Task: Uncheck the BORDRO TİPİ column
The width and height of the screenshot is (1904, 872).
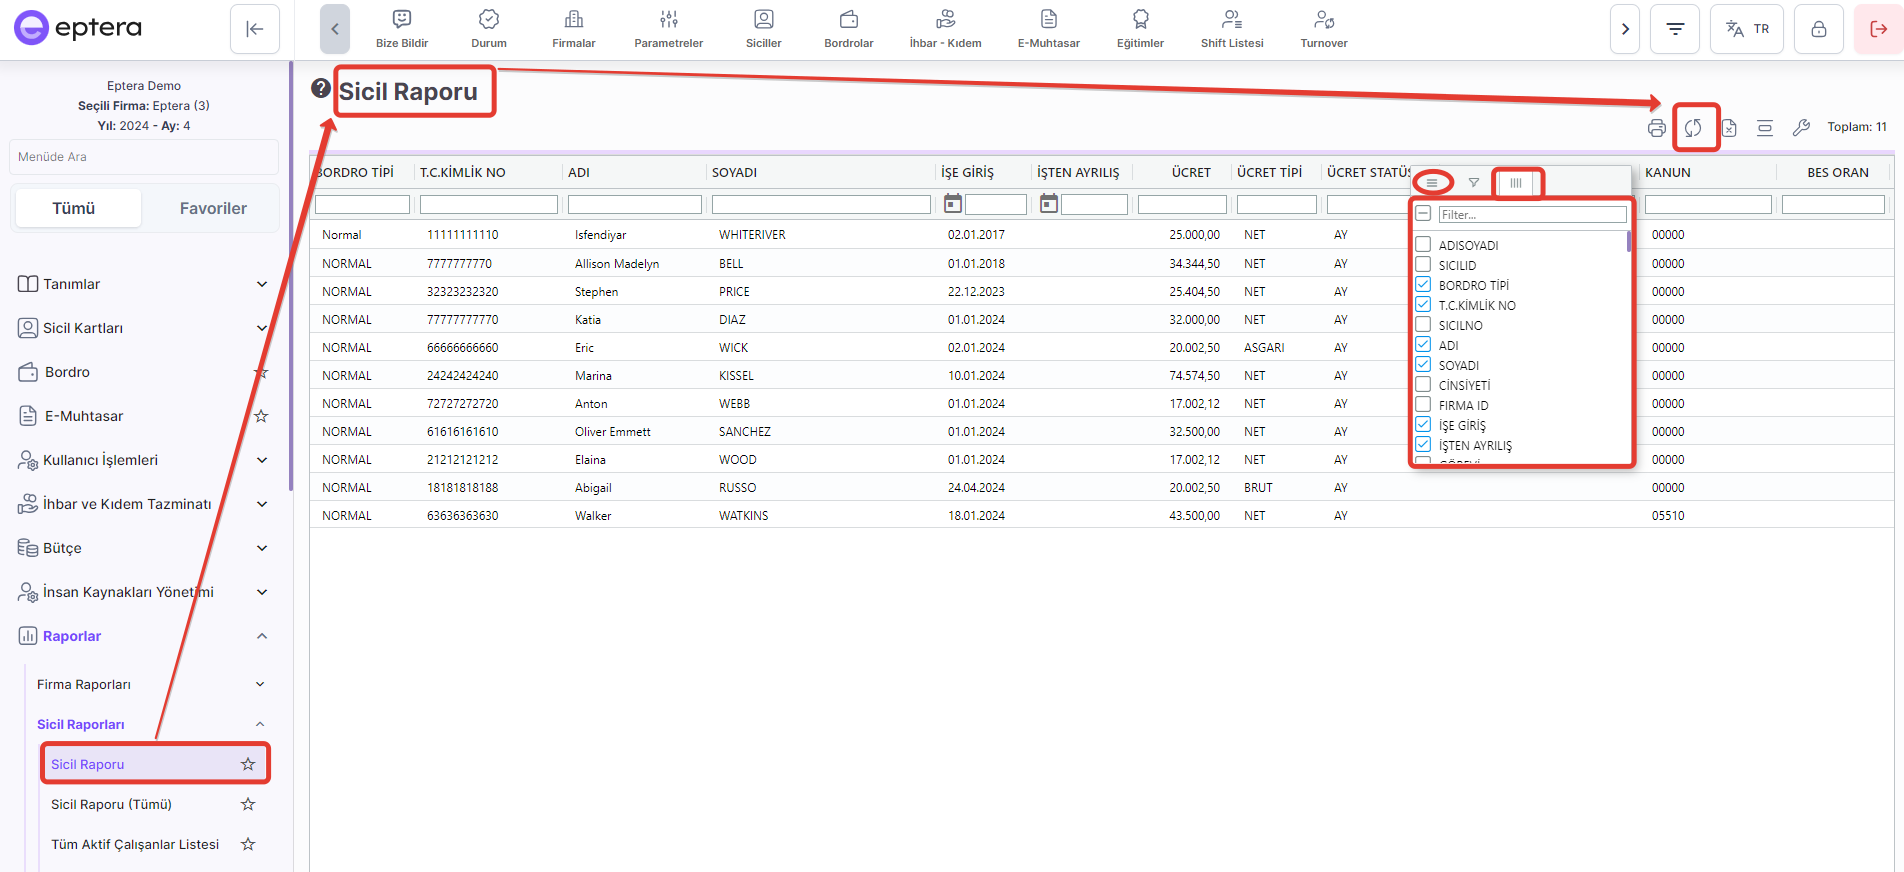Action: pyautogui.click(x=1423, y=285)
